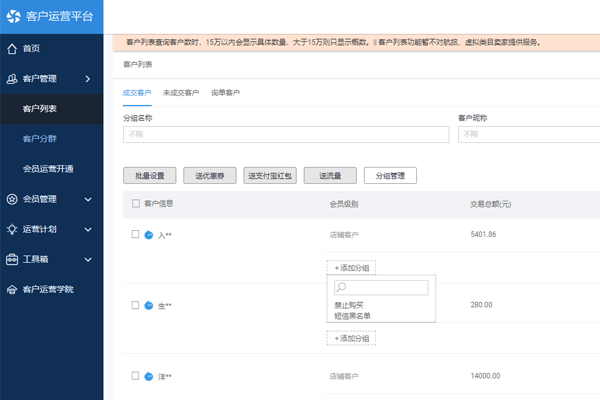The width and height of the screenshot is (600, 400).
Task: Expand the 运营计划 section arrow
Action: click(x=88, y=229)
